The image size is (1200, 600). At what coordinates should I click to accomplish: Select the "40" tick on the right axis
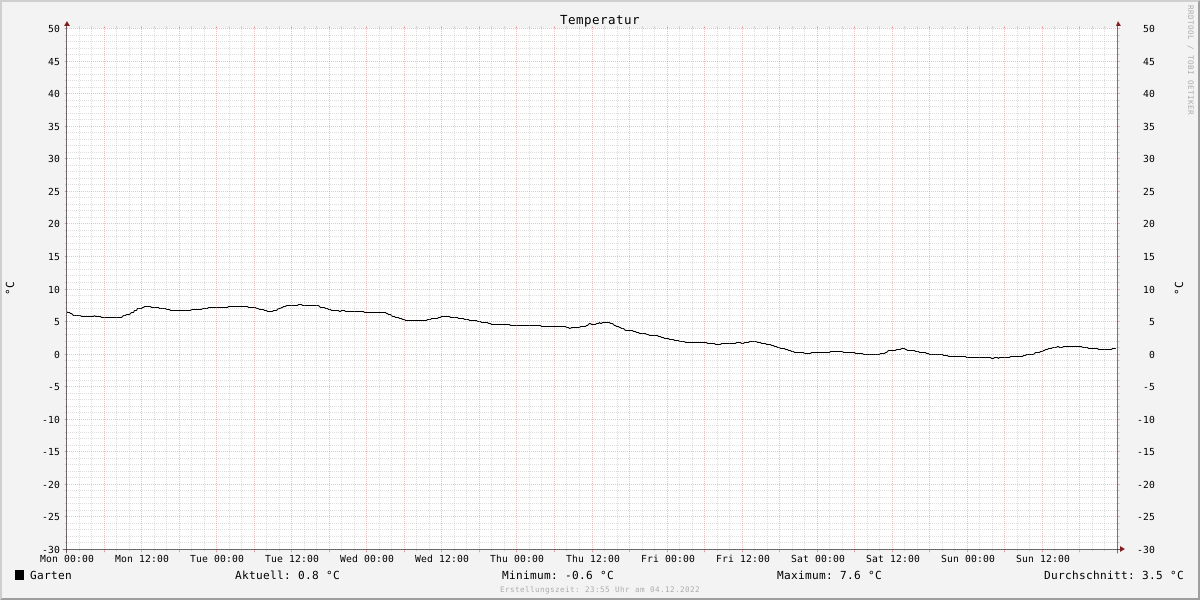coord(1148,94)
